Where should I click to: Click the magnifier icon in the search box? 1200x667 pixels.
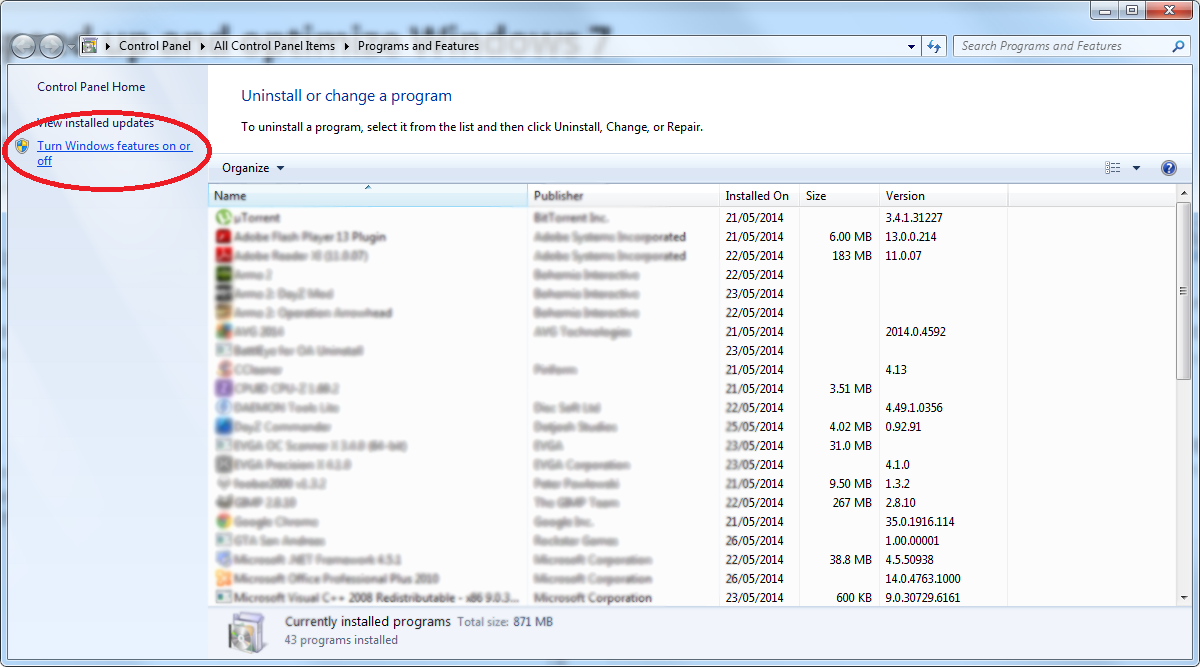[x=1178, y=46]
